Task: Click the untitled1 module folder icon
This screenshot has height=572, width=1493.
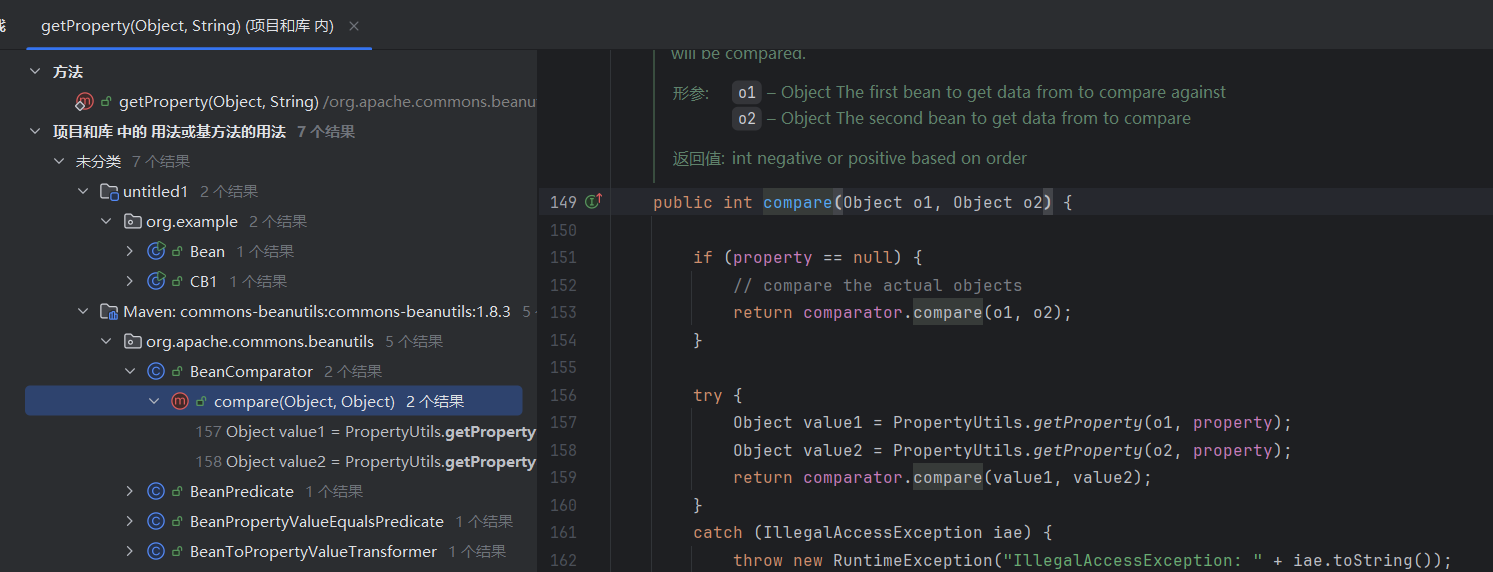Action: [109, 192]
